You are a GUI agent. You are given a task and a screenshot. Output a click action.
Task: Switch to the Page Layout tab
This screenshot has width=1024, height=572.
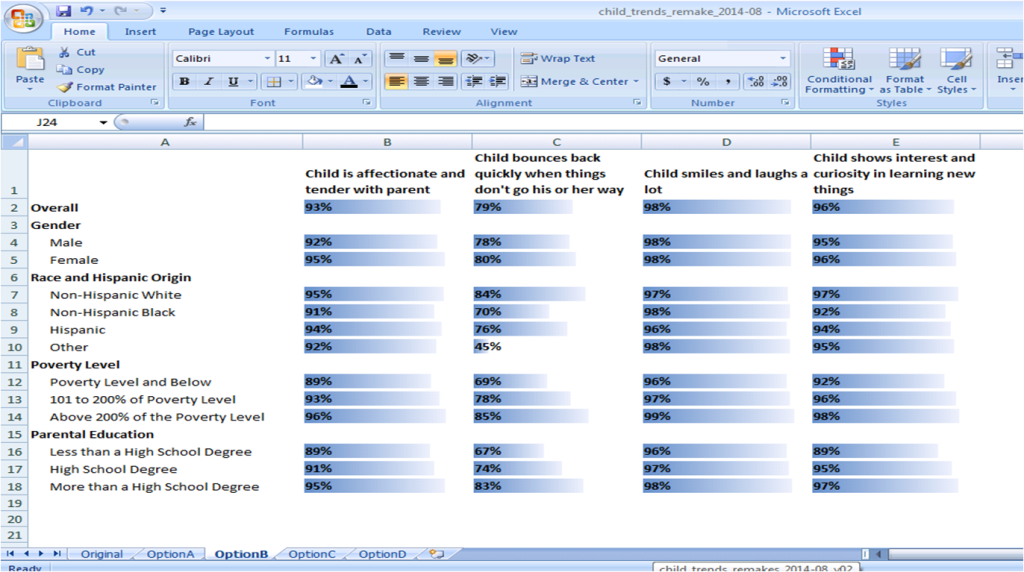221,31
